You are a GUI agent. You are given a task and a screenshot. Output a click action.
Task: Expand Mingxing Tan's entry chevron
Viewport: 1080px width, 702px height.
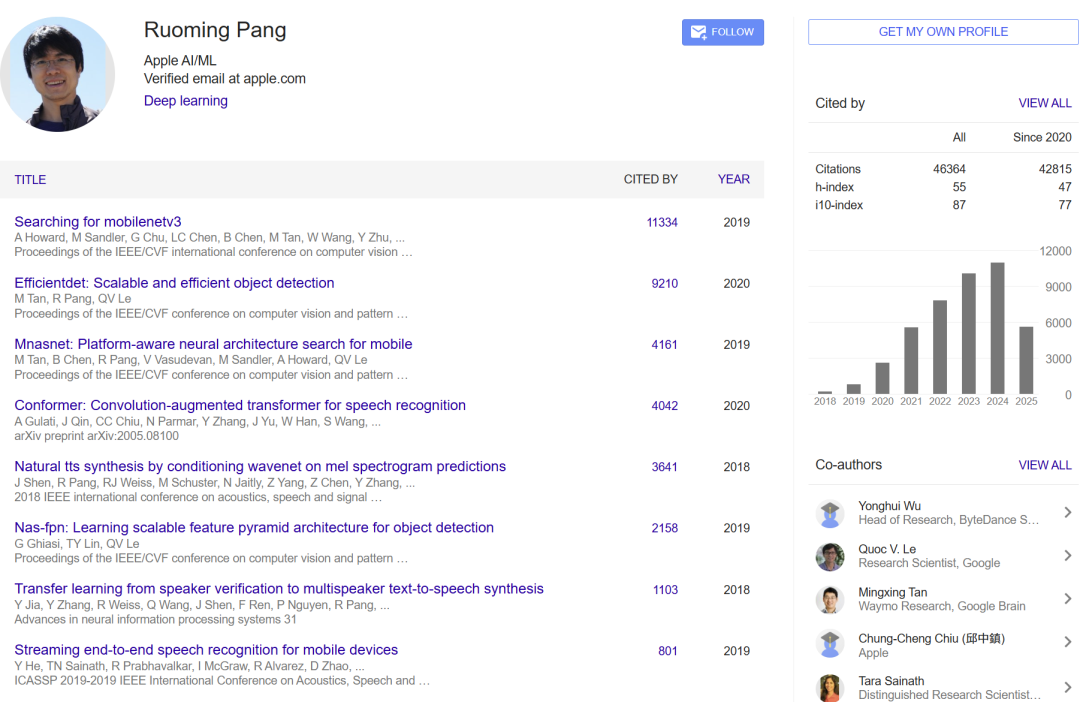pos(1067,599)
